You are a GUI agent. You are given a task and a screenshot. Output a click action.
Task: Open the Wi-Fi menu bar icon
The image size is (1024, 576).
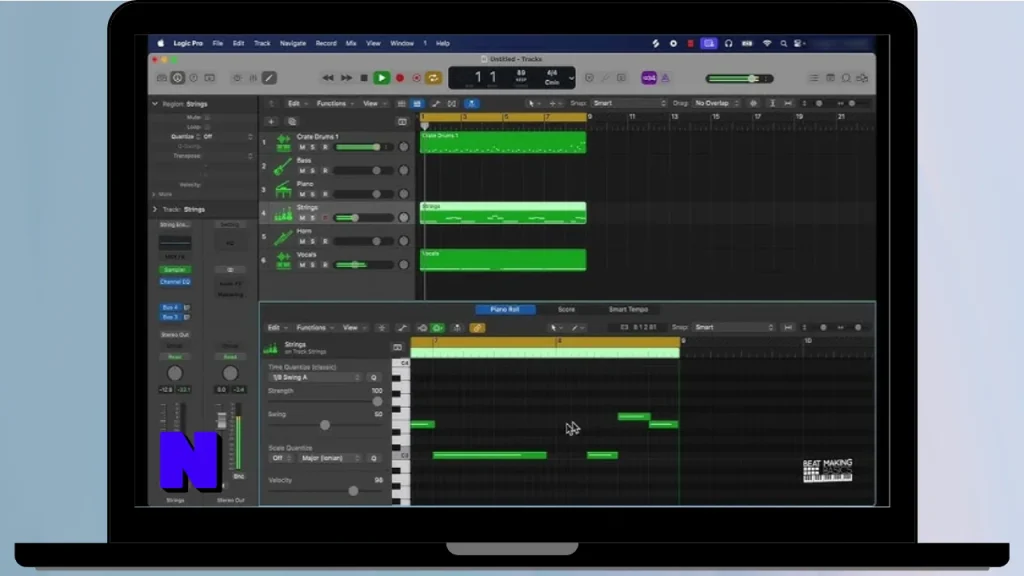click(767, 44)
